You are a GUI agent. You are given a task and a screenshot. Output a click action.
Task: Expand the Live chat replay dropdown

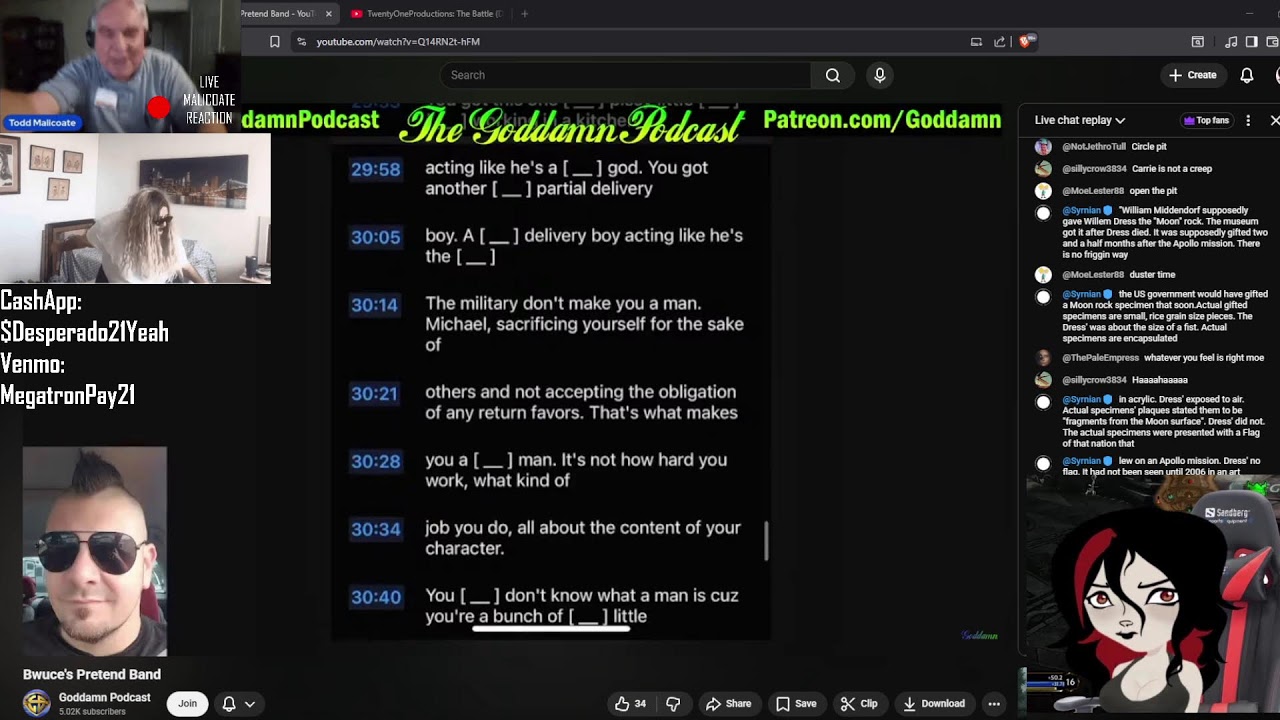click(1080, 120)
